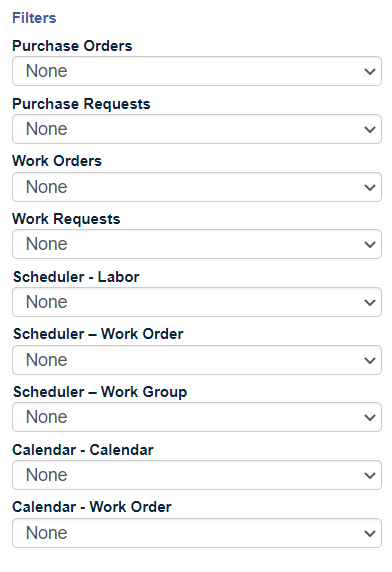This screenshot has width=392, height=572.
Task: Open the Purchase Requests filter dropdown
Action: click(197, 129)
